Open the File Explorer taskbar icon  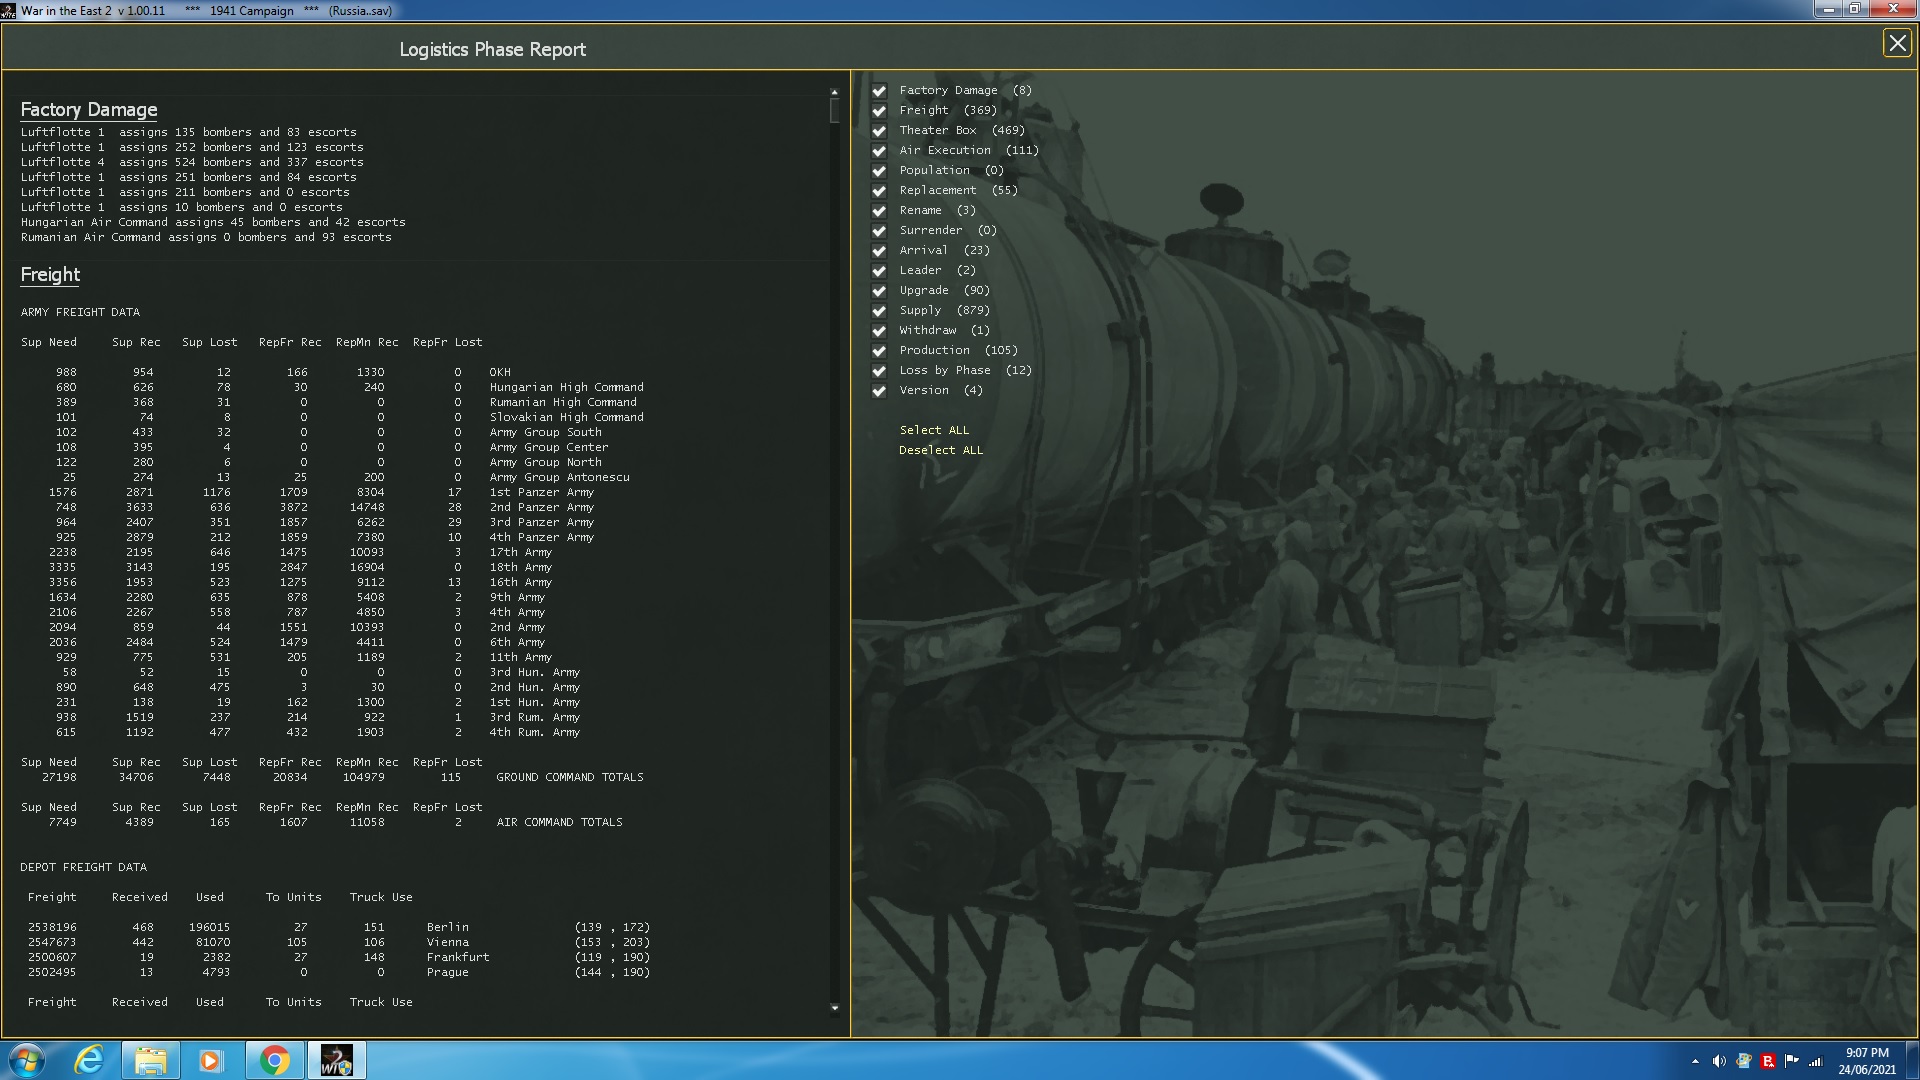pyautogui.click(x=150, y=1060)
